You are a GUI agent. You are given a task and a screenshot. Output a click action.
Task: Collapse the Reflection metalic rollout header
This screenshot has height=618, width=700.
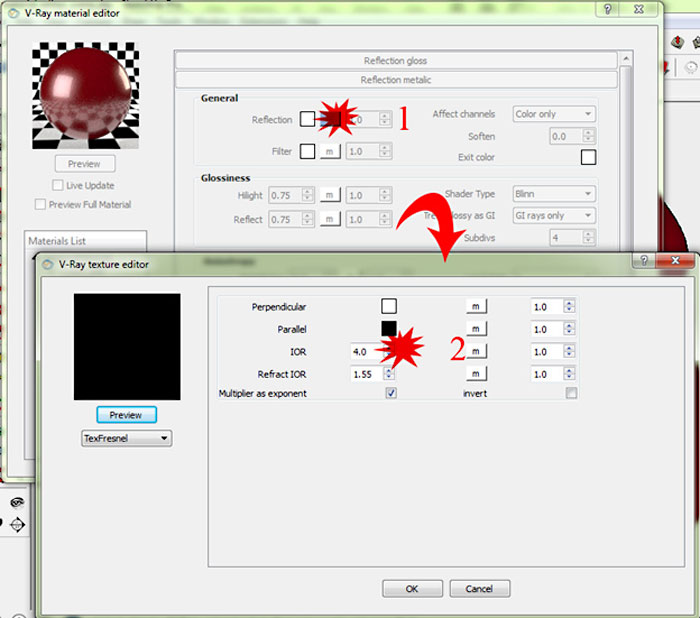(x=396, y=80)
